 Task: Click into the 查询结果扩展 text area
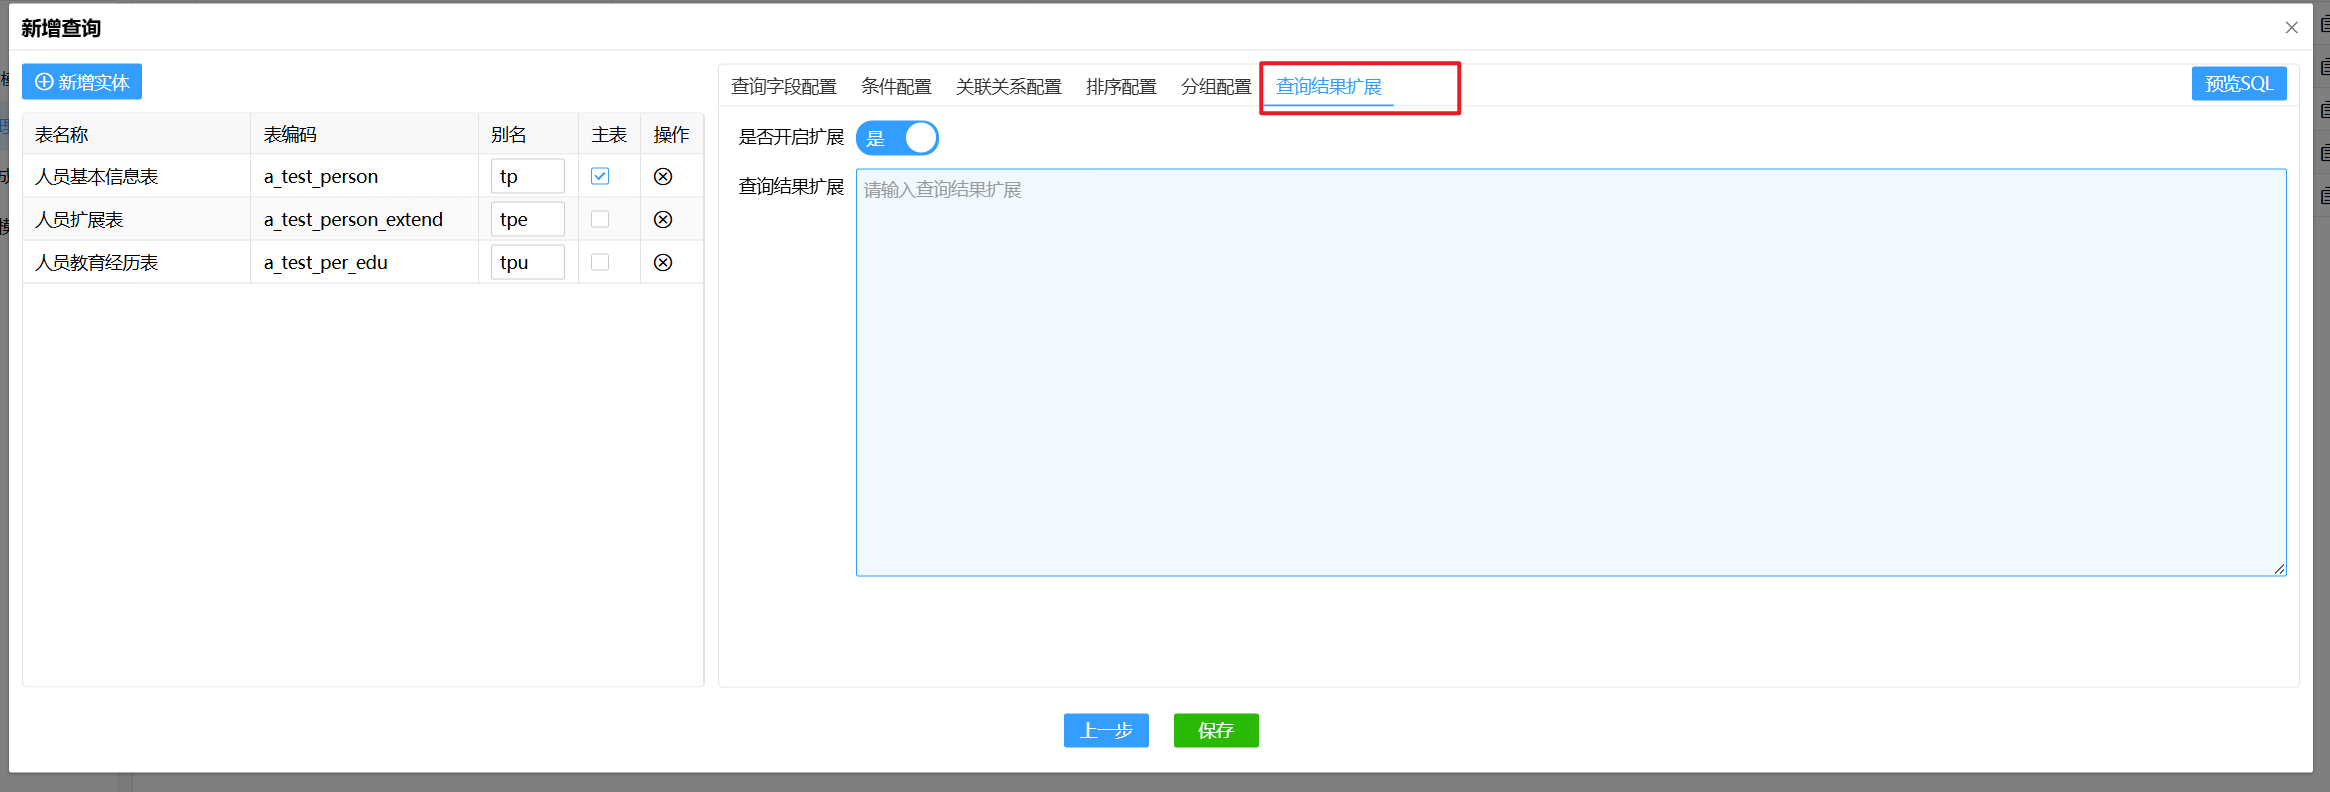point(1570,372)
